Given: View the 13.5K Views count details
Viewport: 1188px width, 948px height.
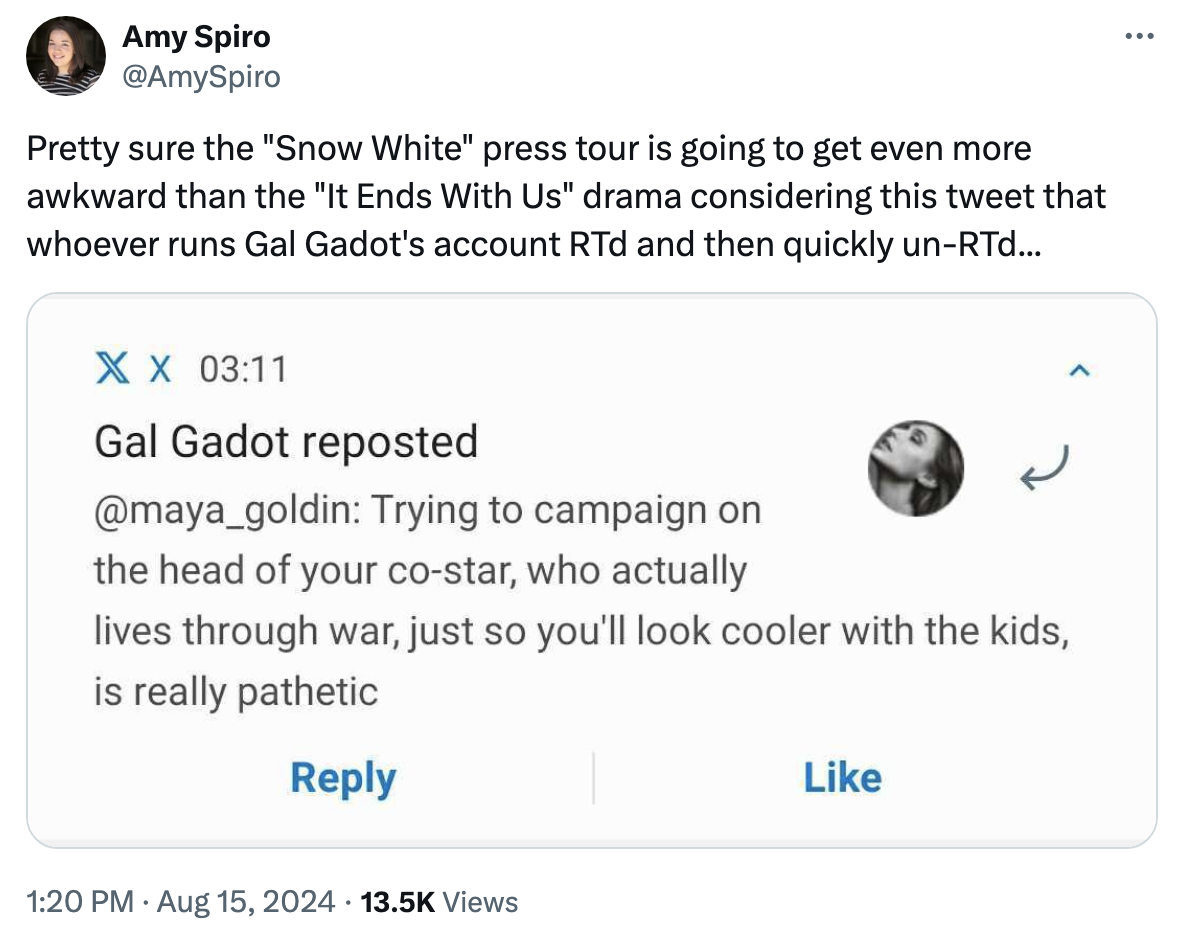Looking at the screenshot, I should click(439, 902).
